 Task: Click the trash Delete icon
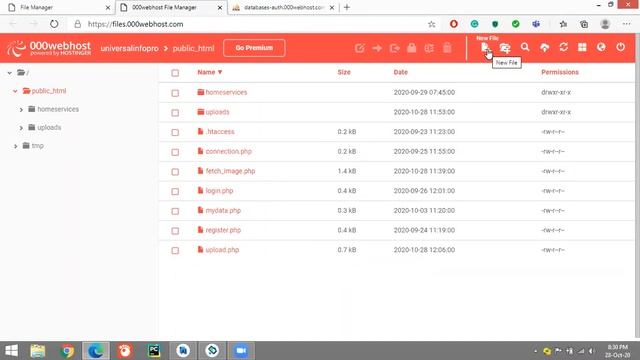point(447,48)
